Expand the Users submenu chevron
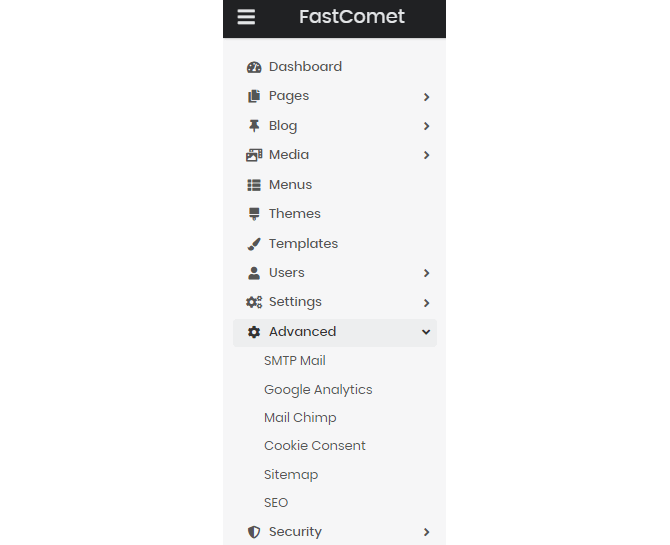The height and width of the screenshot is (545, 670). [427, 273]
